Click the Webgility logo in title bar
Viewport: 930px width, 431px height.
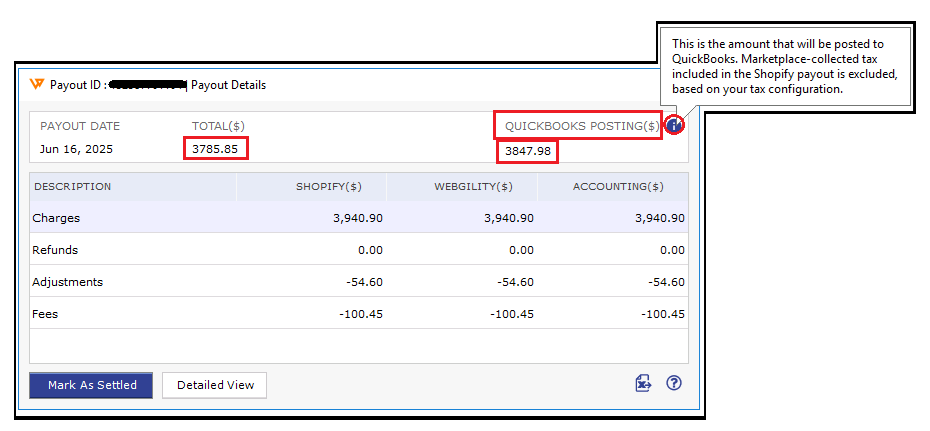pos(37,85)
